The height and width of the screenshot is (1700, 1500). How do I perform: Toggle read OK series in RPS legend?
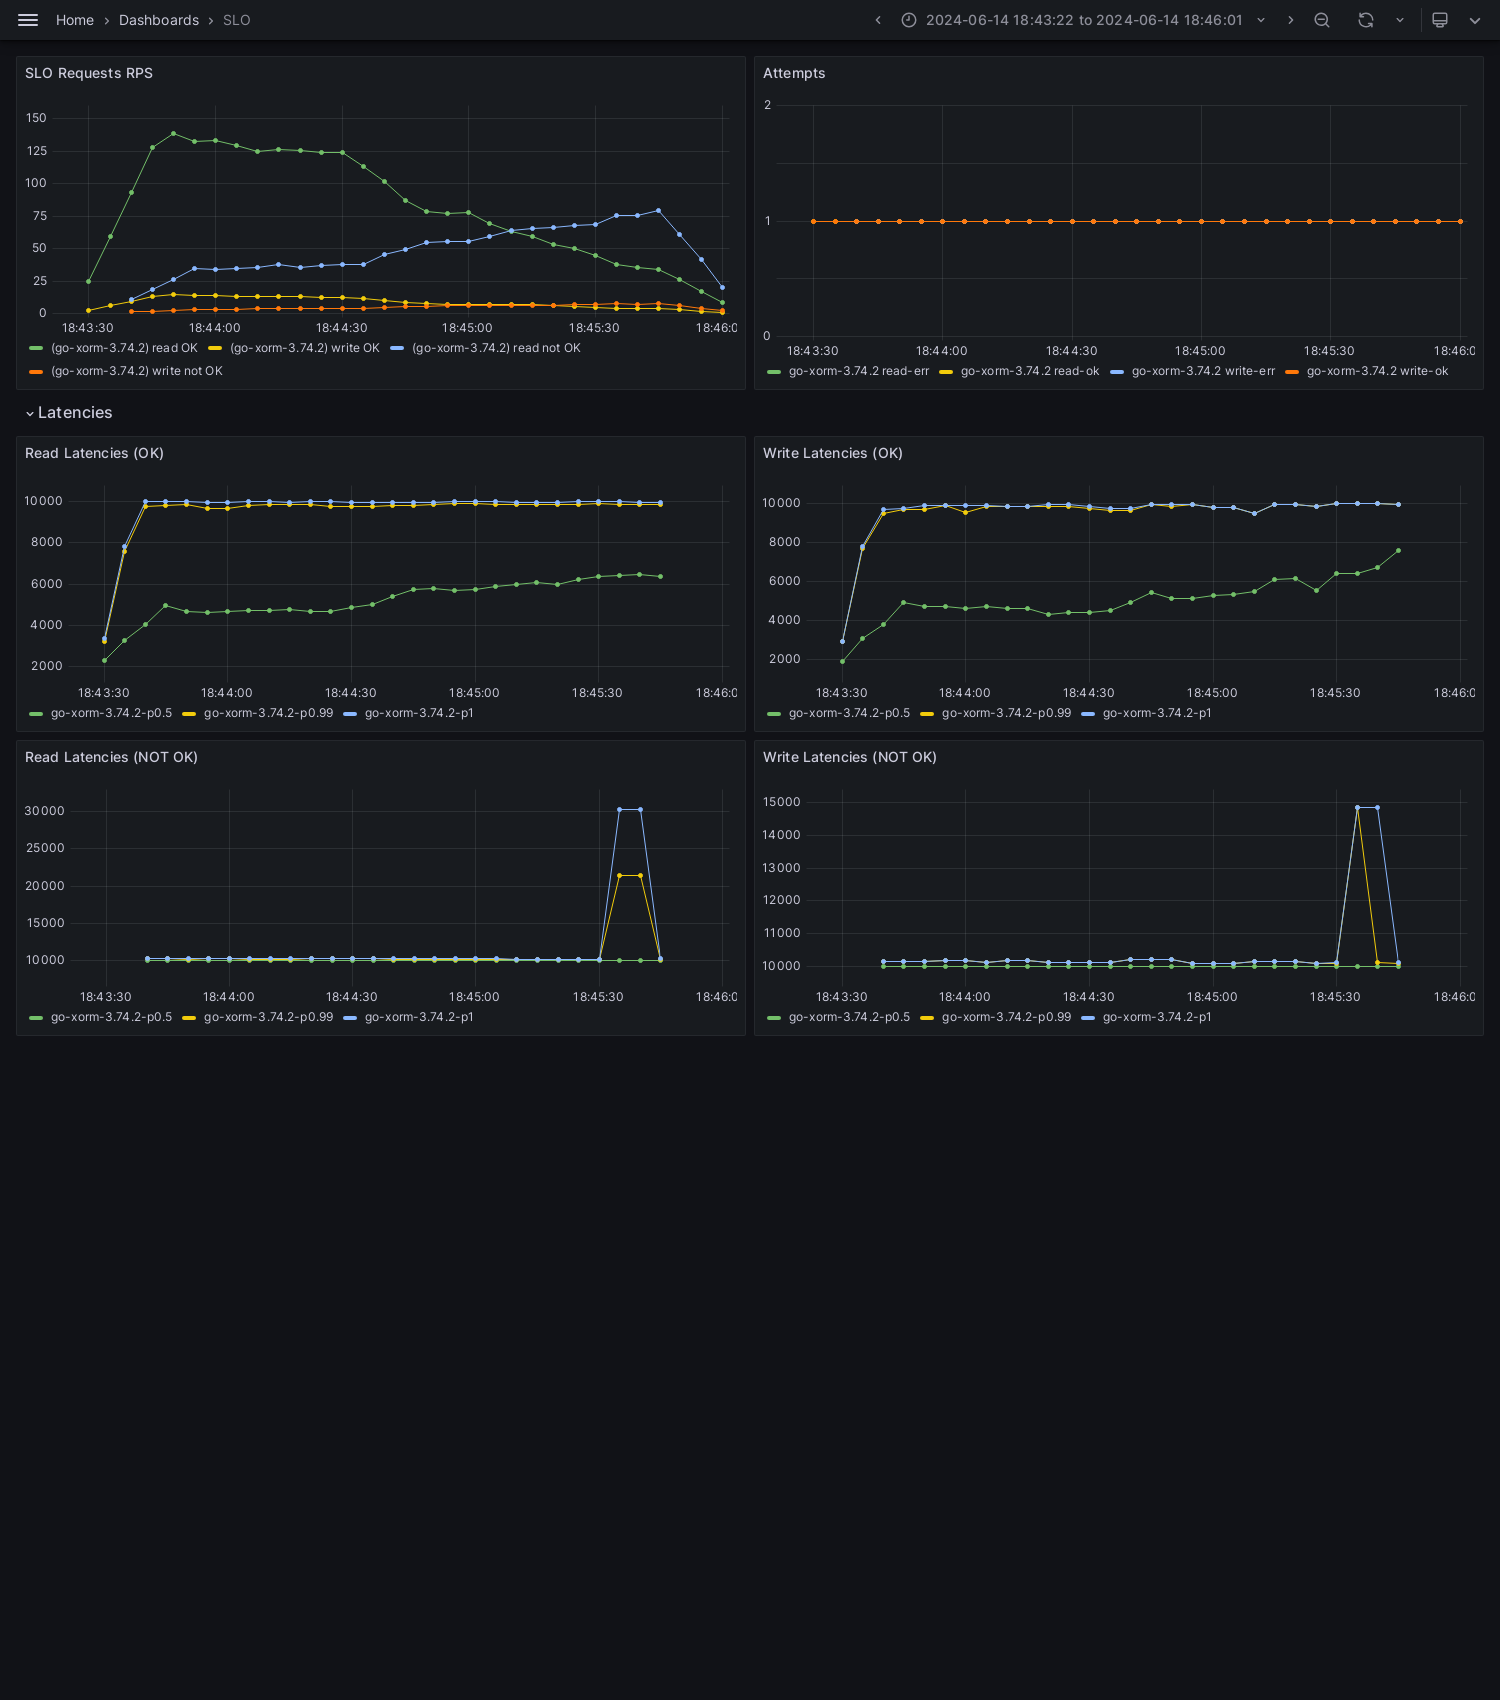pos(124,348)
